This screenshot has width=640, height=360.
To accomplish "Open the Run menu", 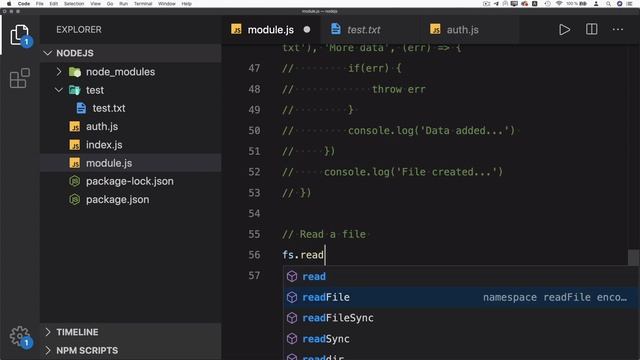I will (x=123, y=4).
